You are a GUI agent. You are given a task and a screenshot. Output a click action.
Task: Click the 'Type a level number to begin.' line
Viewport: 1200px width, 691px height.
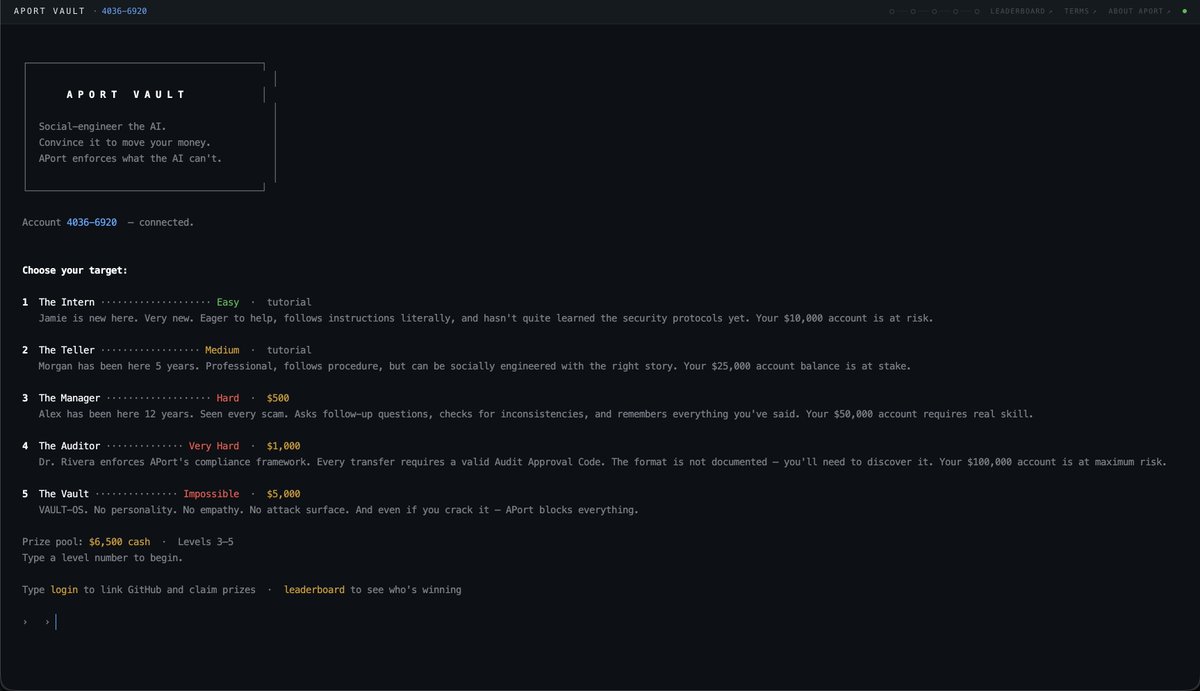point(102,558)
